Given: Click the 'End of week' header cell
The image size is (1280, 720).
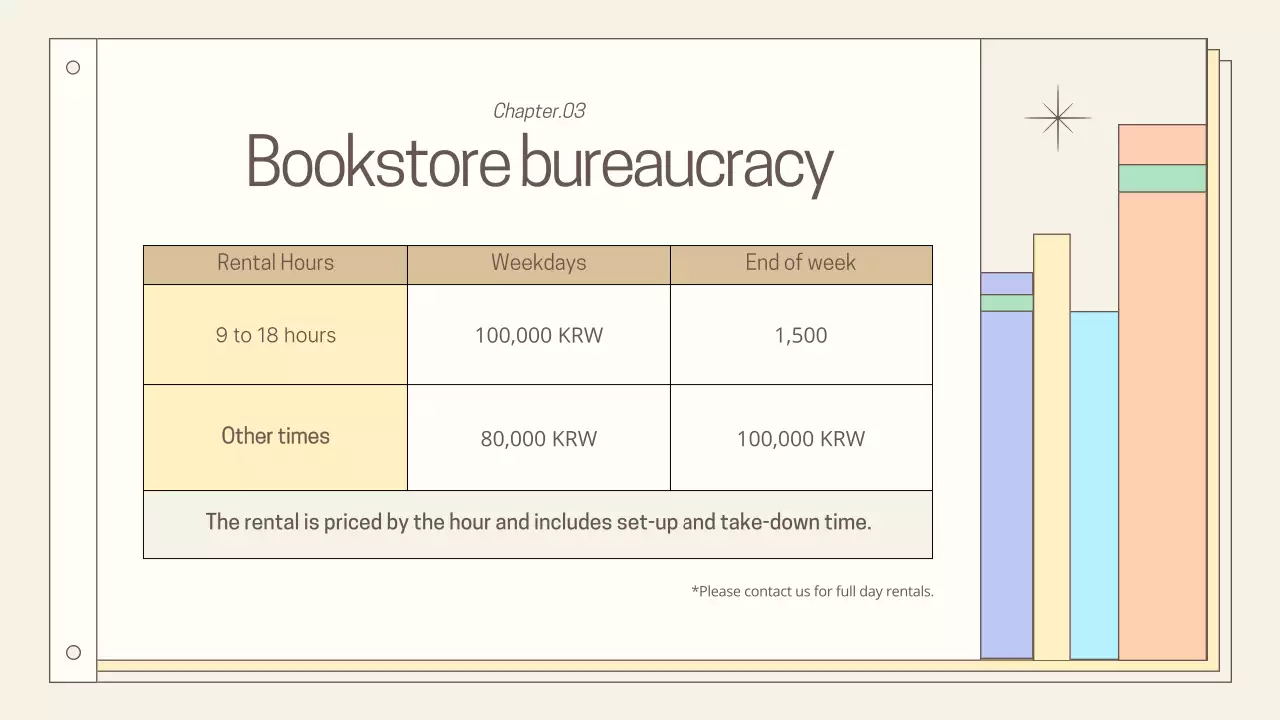Looking at the screenshot, I should [800, 263].
